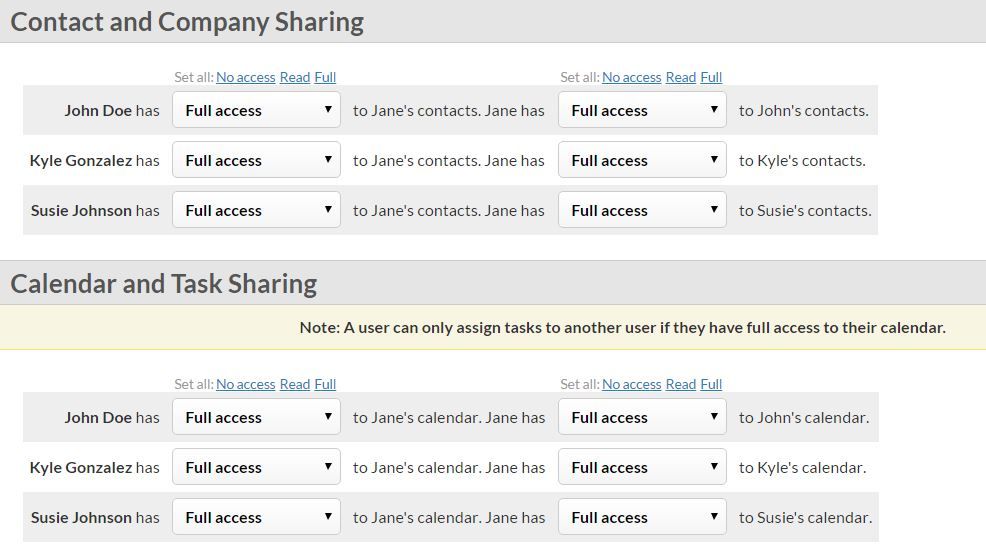
Task: Open John Doe's access dropdown for Jane's contacts
Action: click(257, 110)
